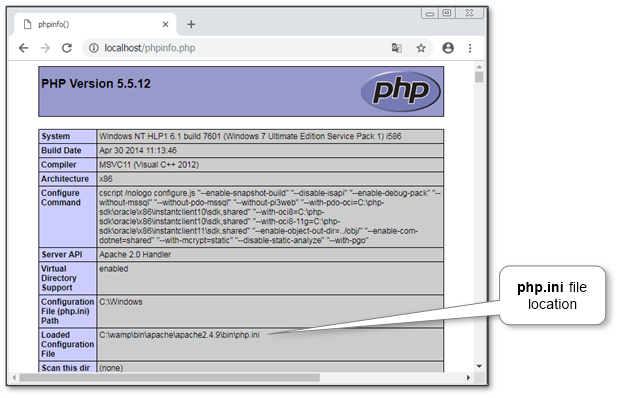Go back with the browser back arrow
The image size is (618, 398).
click(x=24, y=48)
